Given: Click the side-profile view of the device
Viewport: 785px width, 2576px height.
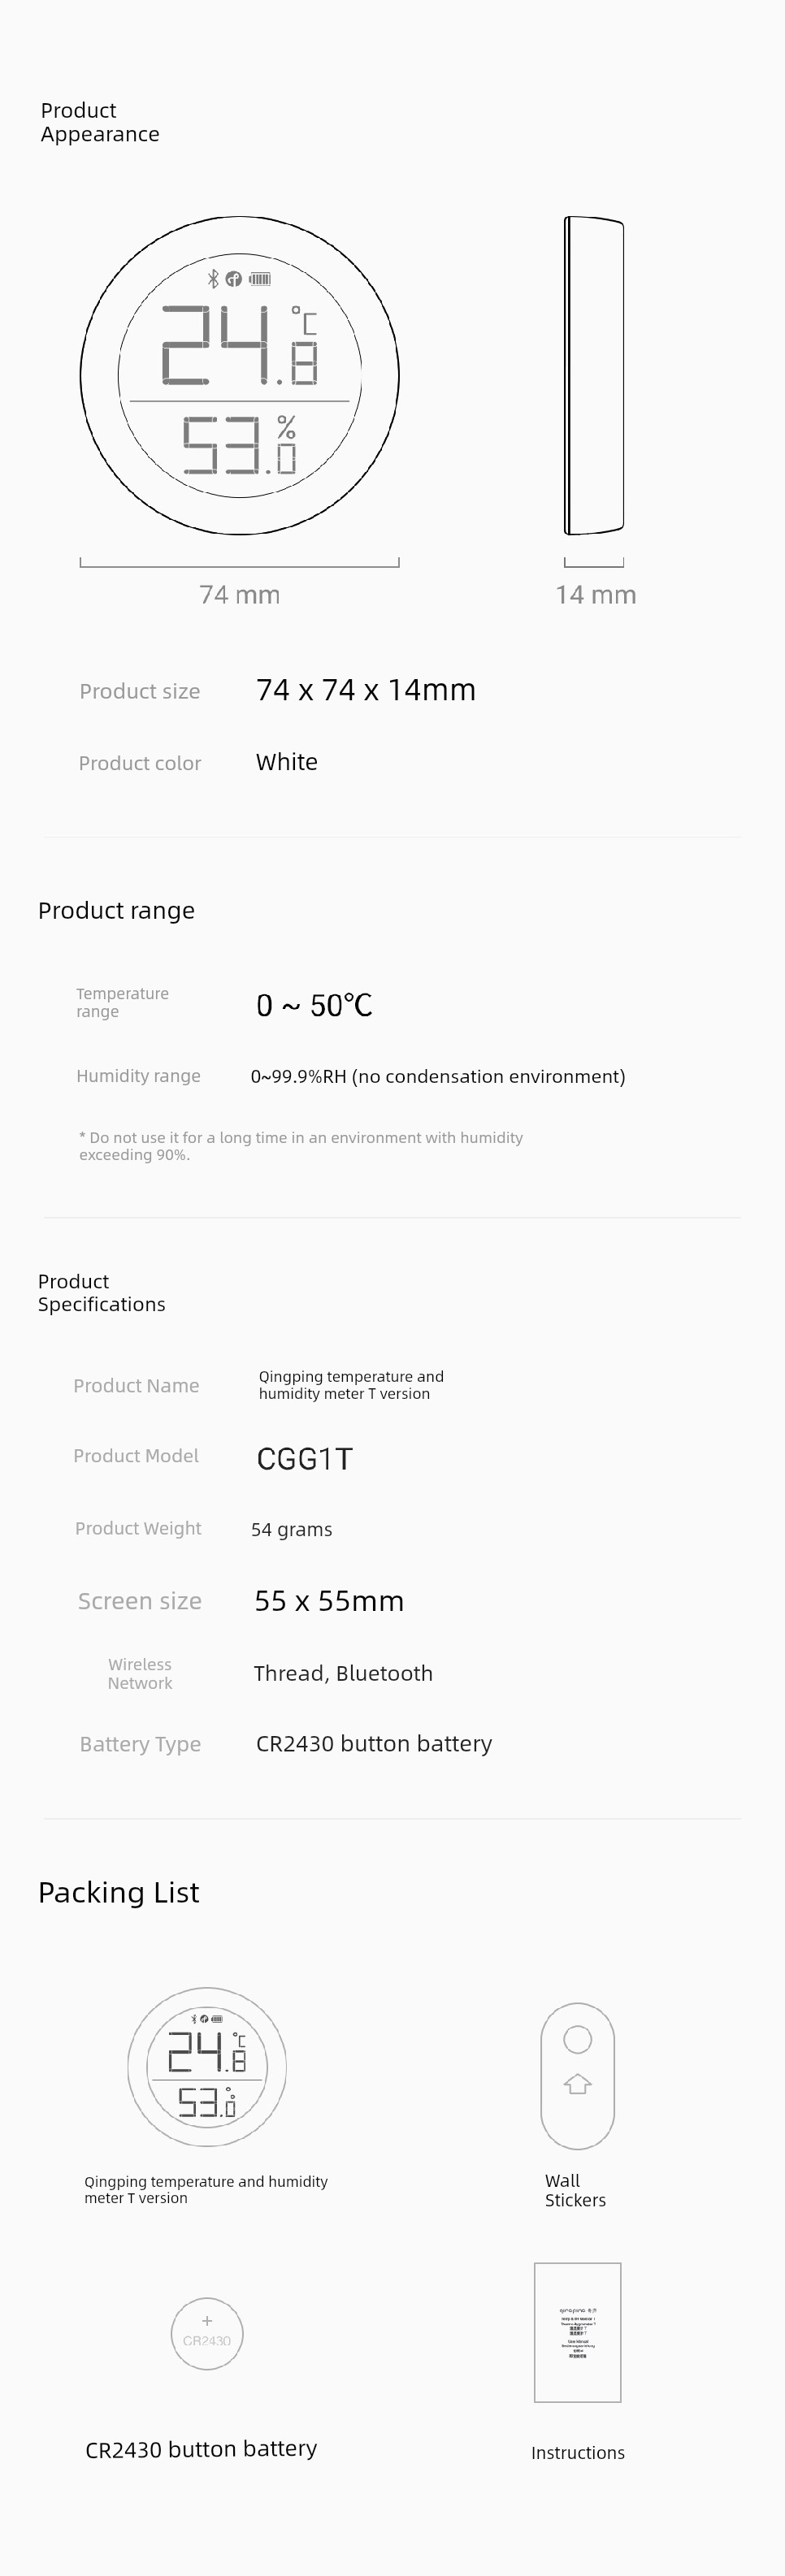Looking at the screenshot, I should (594, 376).
